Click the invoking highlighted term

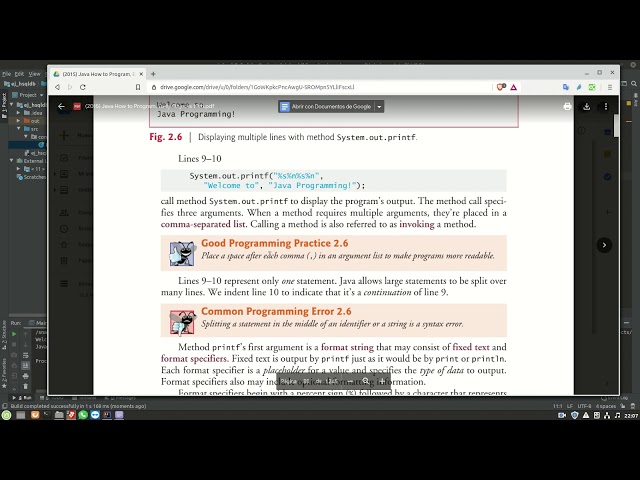417,224
